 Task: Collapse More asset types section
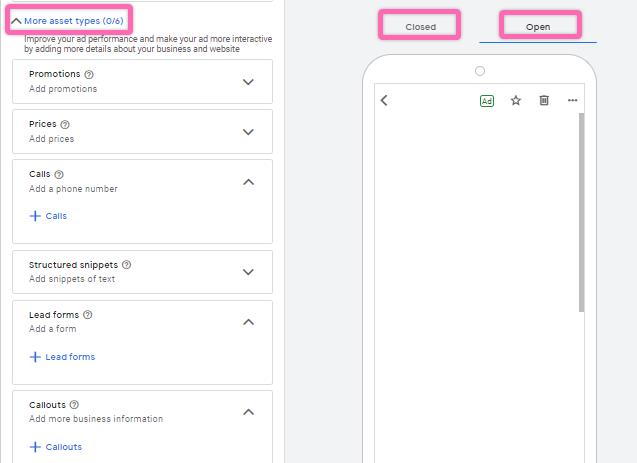click(x=17, y=20)
